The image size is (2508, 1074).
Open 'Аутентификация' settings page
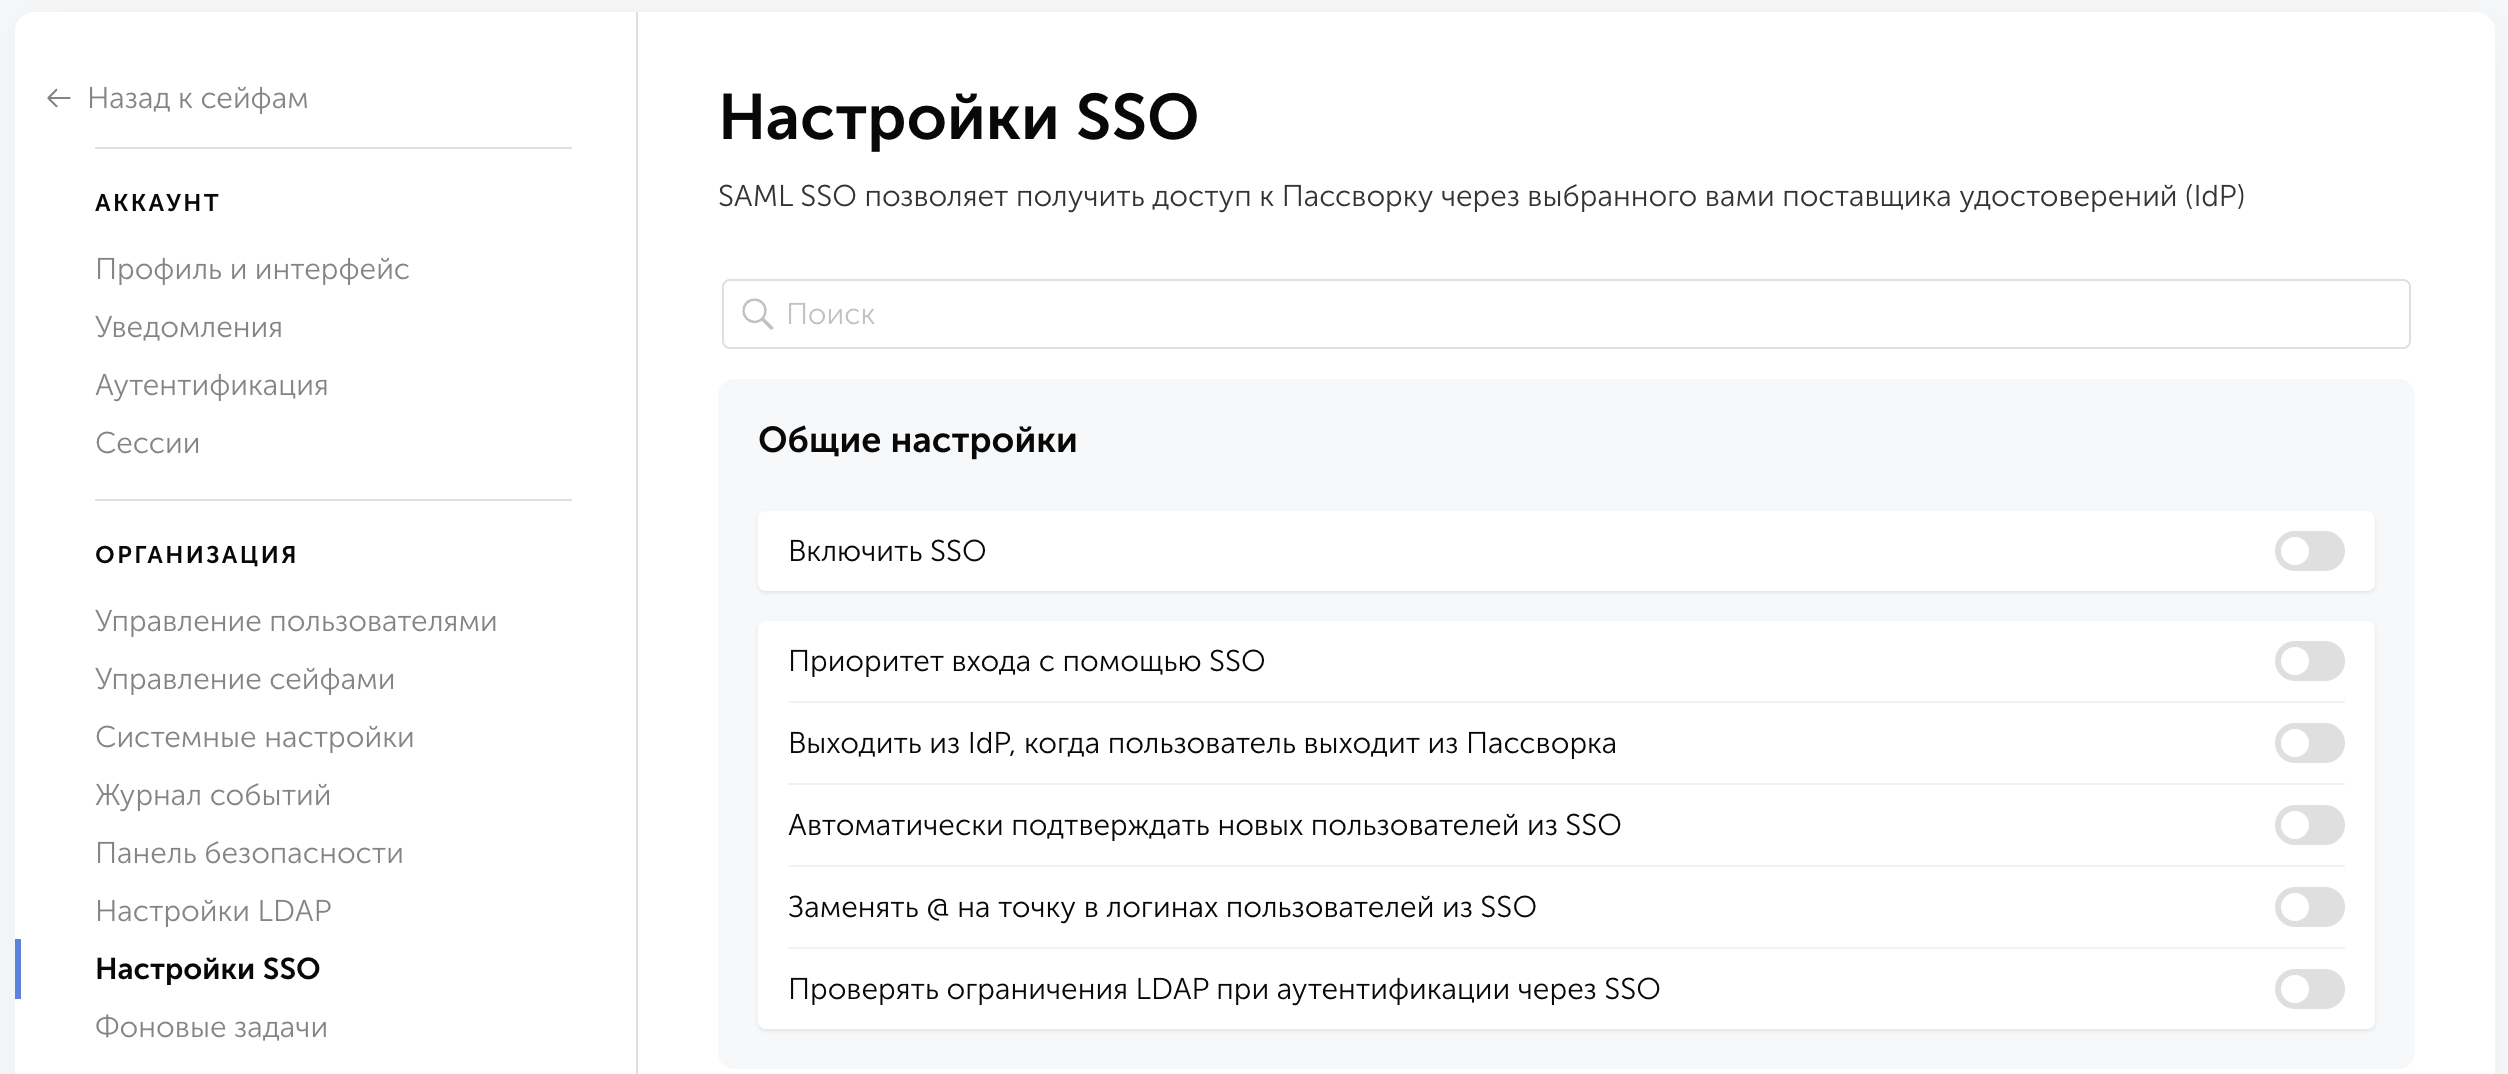(212, 385)
